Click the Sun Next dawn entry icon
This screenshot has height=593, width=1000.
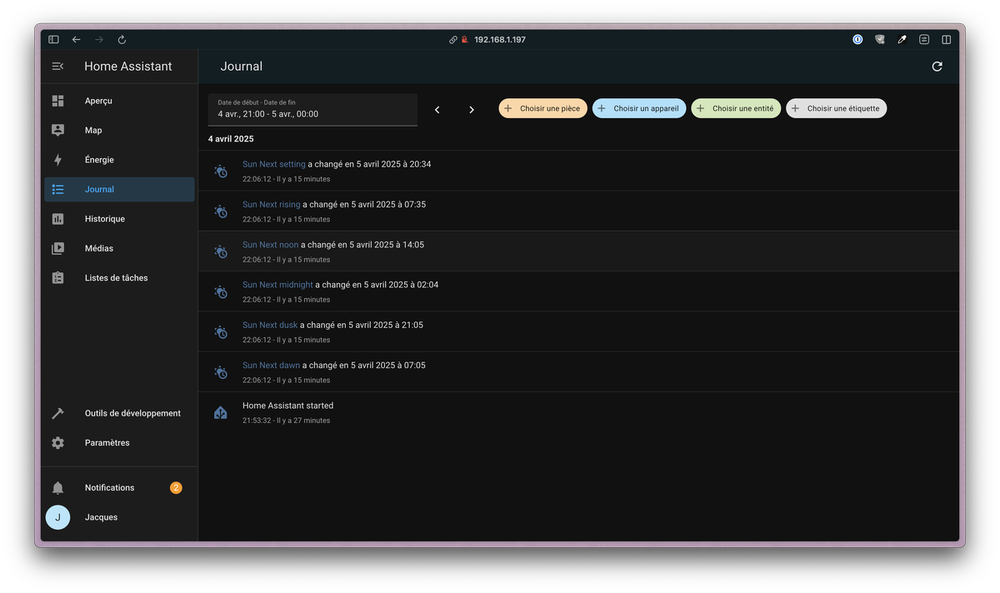coord(221,372)
